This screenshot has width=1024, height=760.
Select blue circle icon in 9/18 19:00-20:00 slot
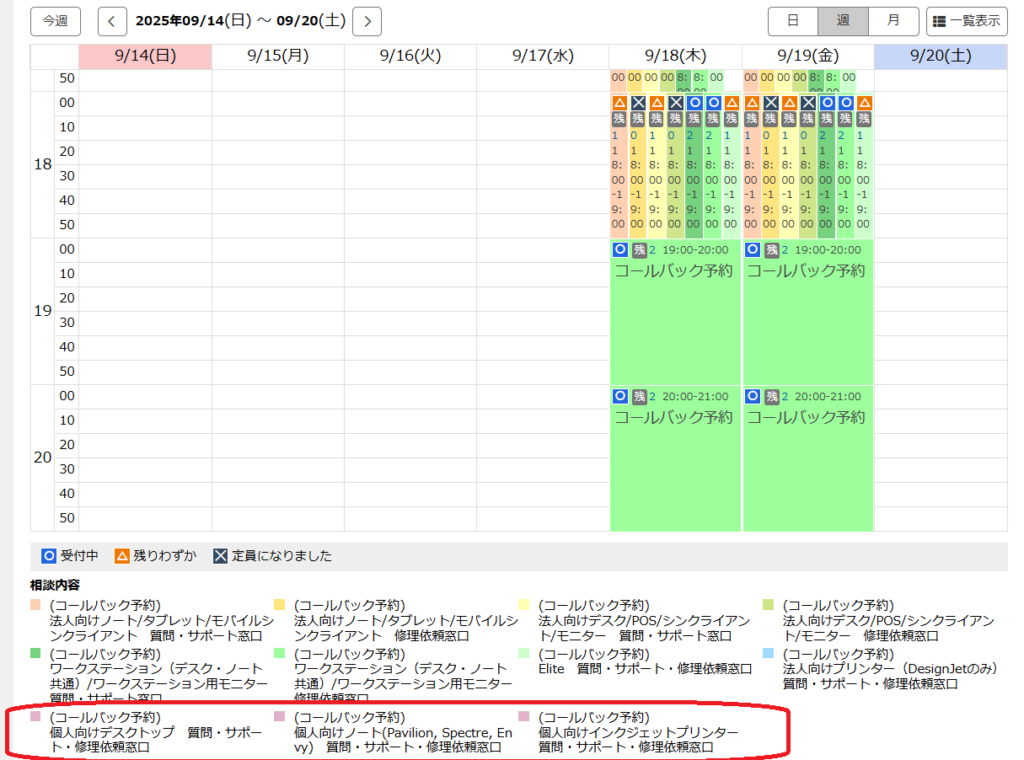tap(620, 250)
